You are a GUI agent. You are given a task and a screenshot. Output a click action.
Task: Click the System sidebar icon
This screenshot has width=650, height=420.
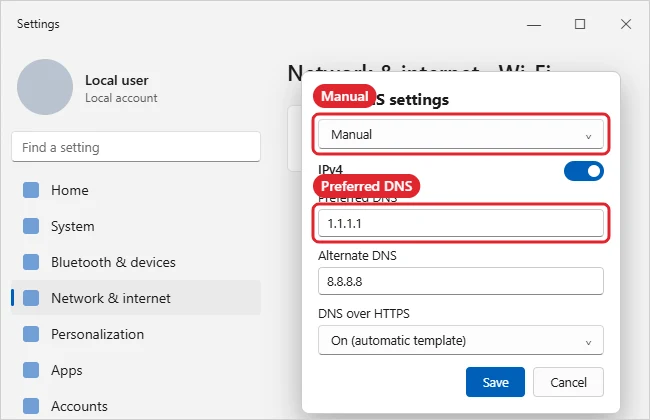click(31, 226)
